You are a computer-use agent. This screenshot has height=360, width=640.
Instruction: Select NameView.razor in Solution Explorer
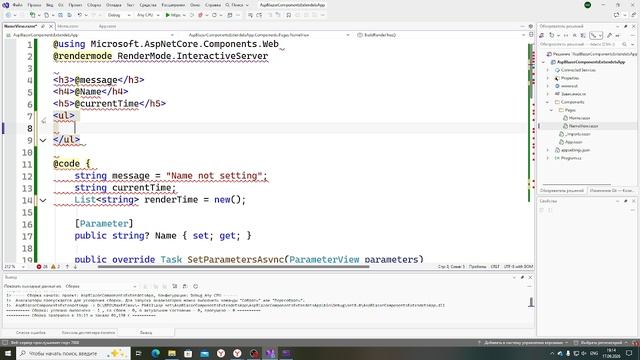(x=583, y=126)
